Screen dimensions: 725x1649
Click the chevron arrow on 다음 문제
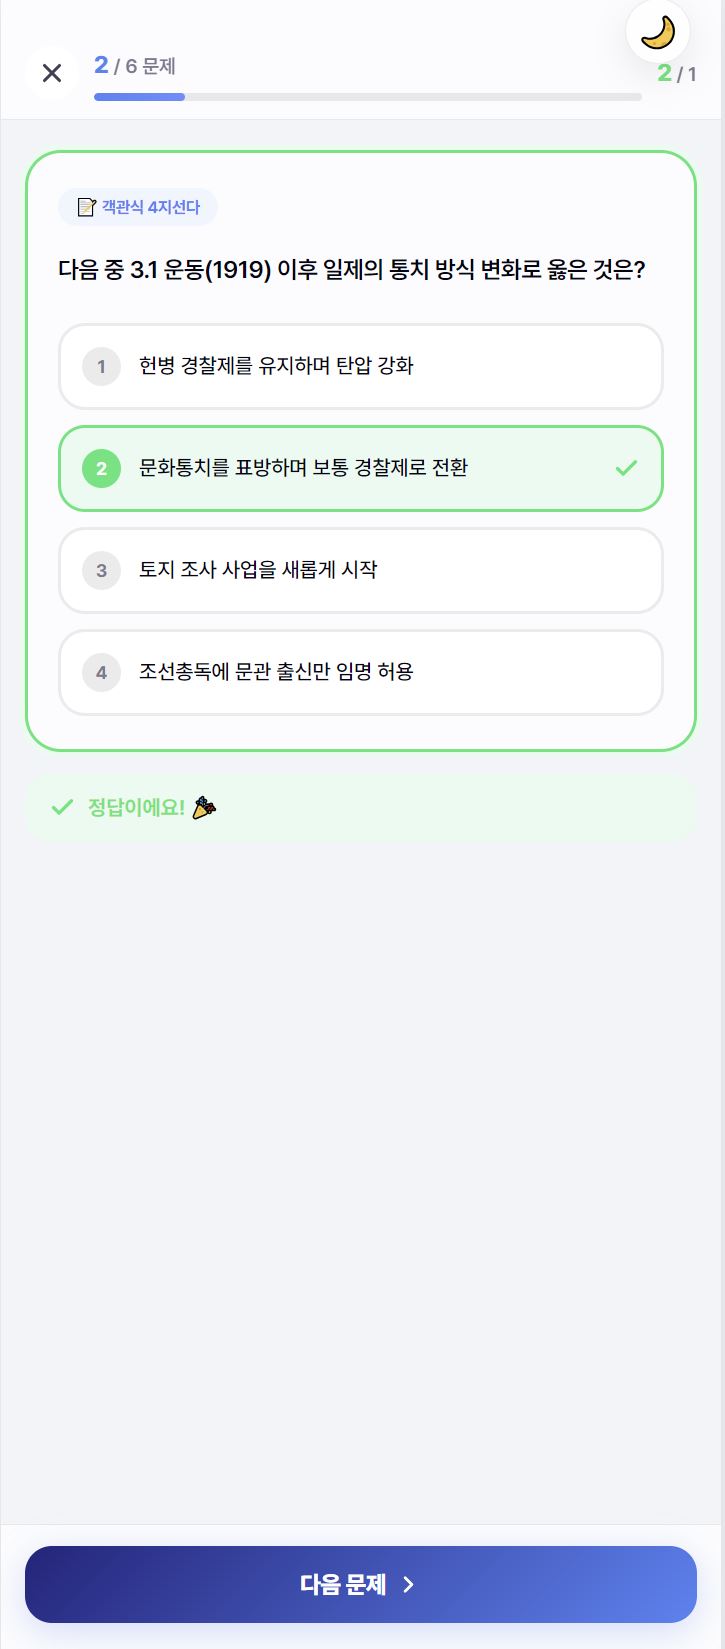click(x=408, y=1584)
